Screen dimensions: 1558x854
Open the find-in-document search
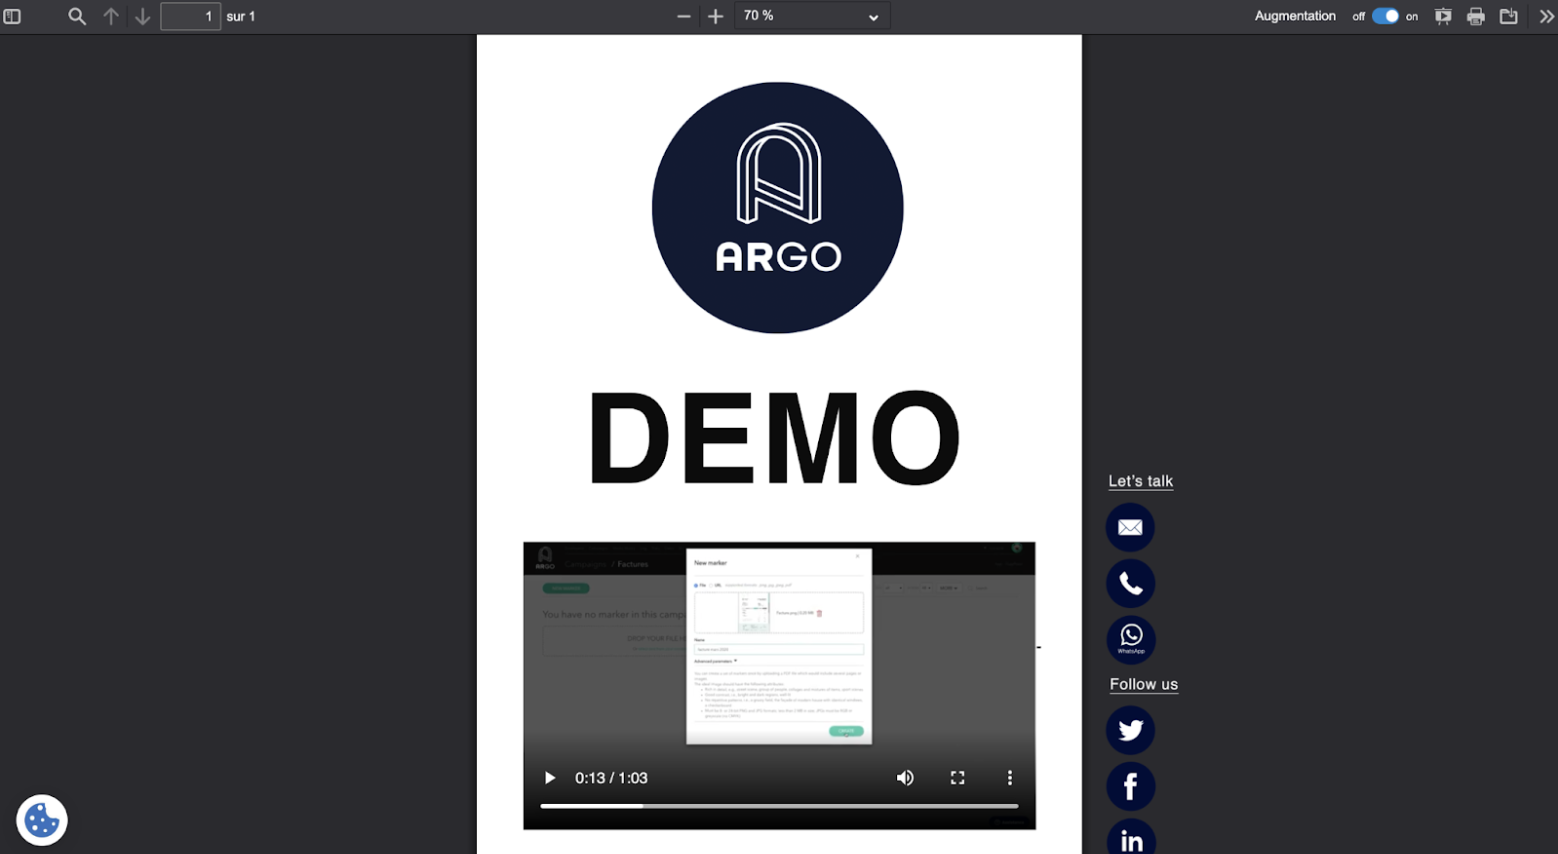point(77,16)
